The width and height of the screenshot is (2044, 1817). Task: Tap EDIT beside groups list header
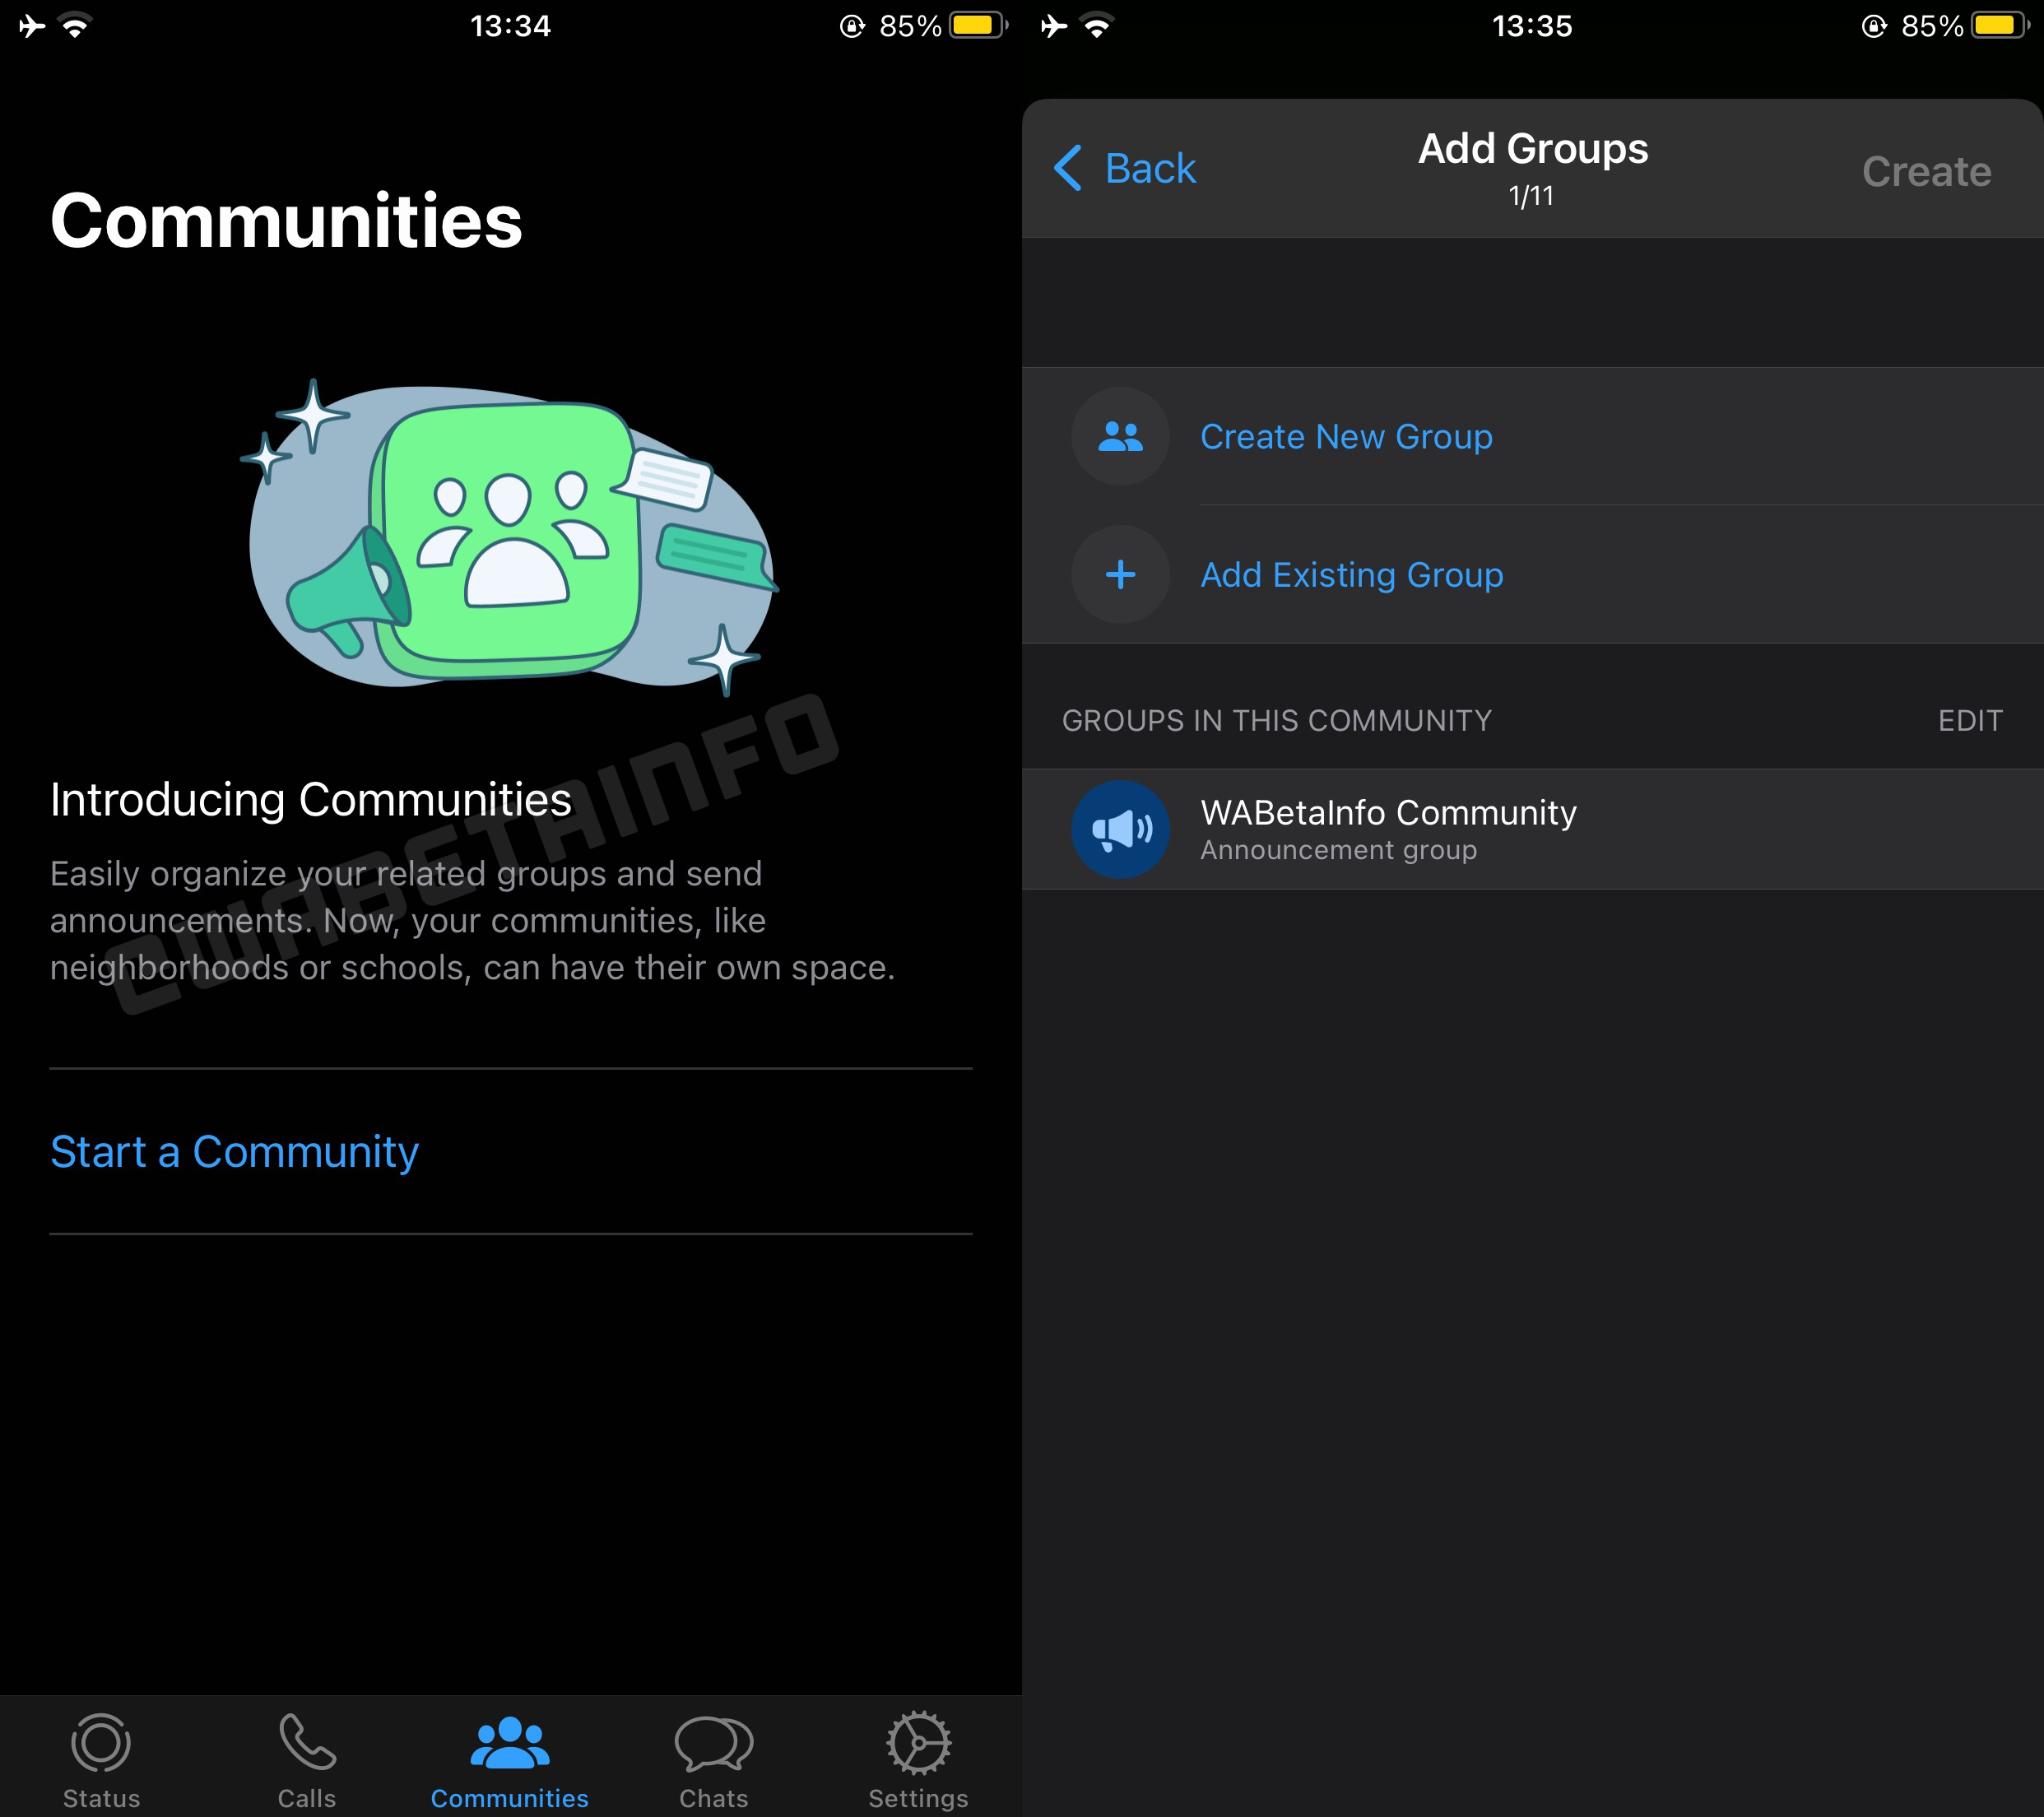(x=1969, y=720)
